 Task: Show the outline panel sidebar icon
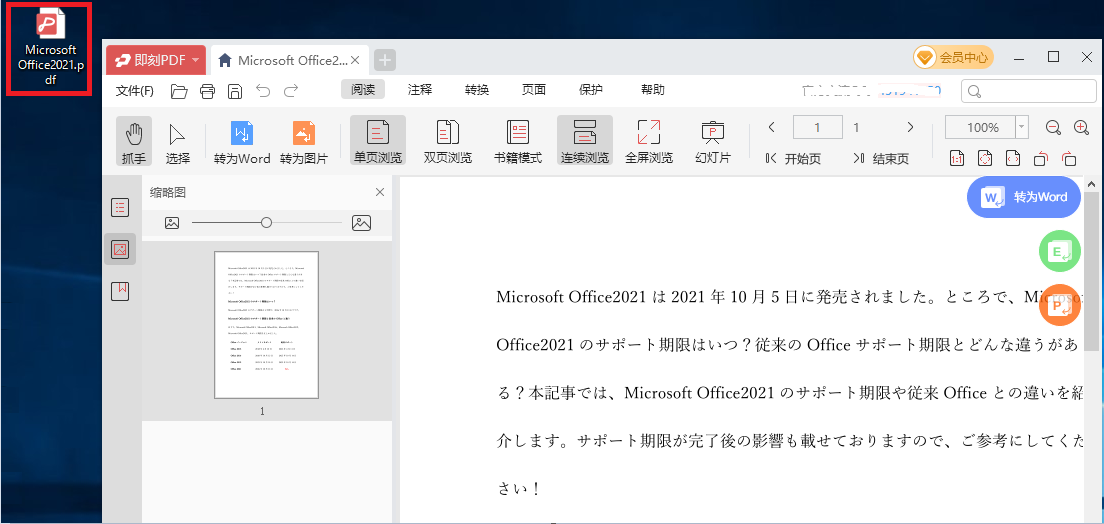pos(120,208)
